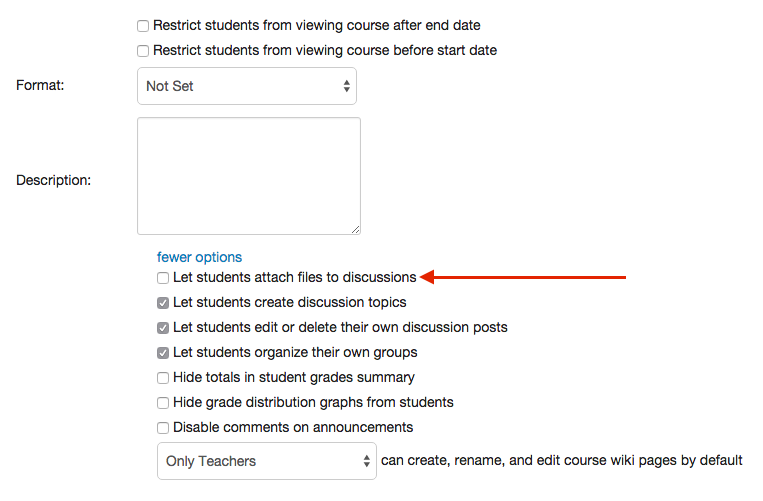Uncheck Let students organize their own groups
Image resolution: width=763 pixels, height=501 pixels.
pyautogui.click(x=163, y=353)
